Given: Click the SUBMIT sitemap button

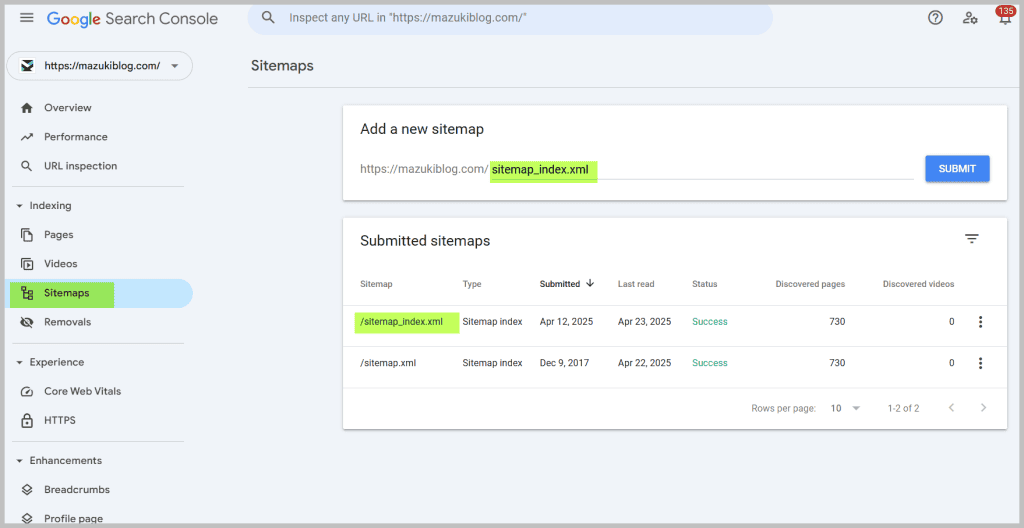Looking at the screenshot, I should click(957, 169).
